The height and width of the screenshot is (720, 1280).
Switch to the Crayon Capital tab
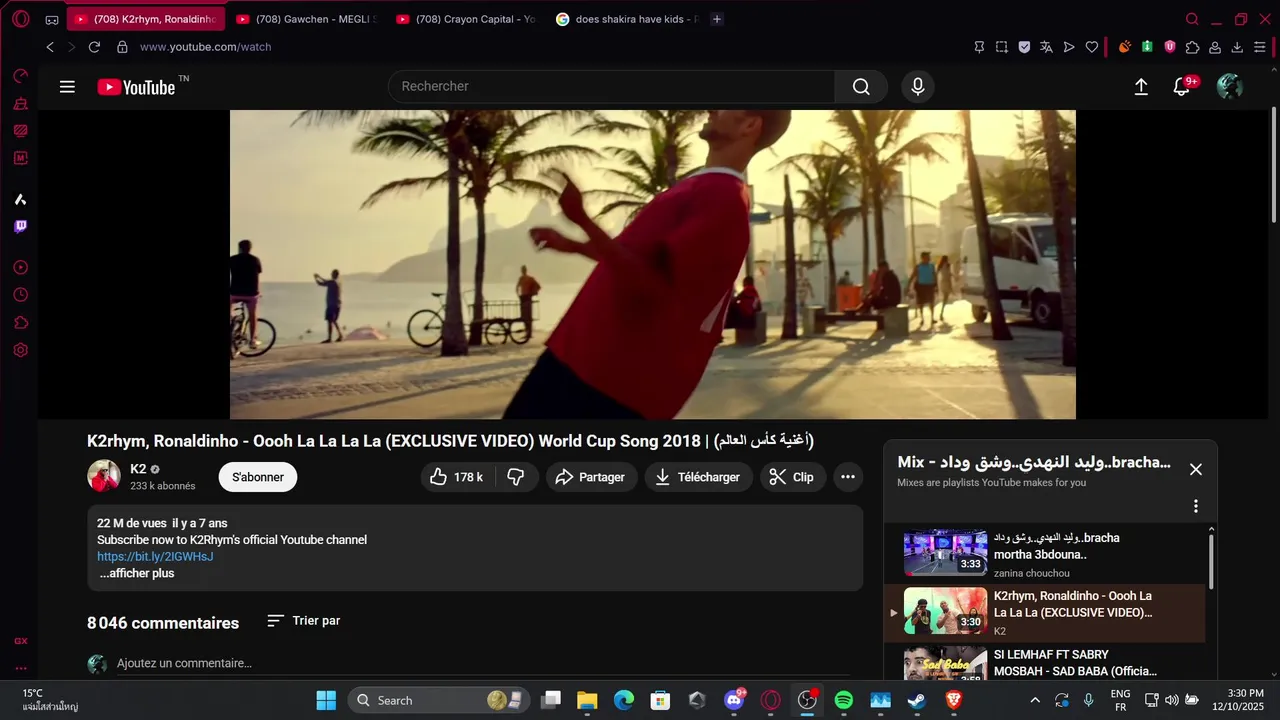pyautogui.click(x=466, y=19)
